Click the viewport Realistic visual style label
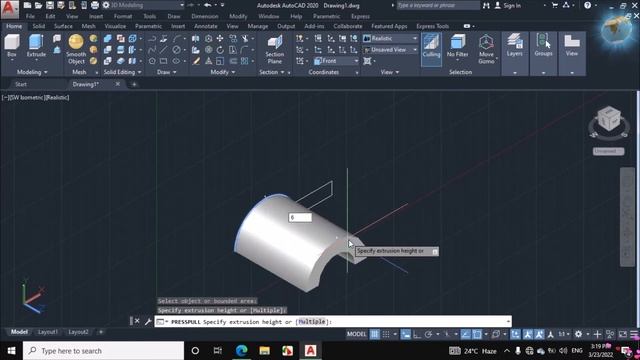This screenshot has height=360, width=640. [58, 98]
